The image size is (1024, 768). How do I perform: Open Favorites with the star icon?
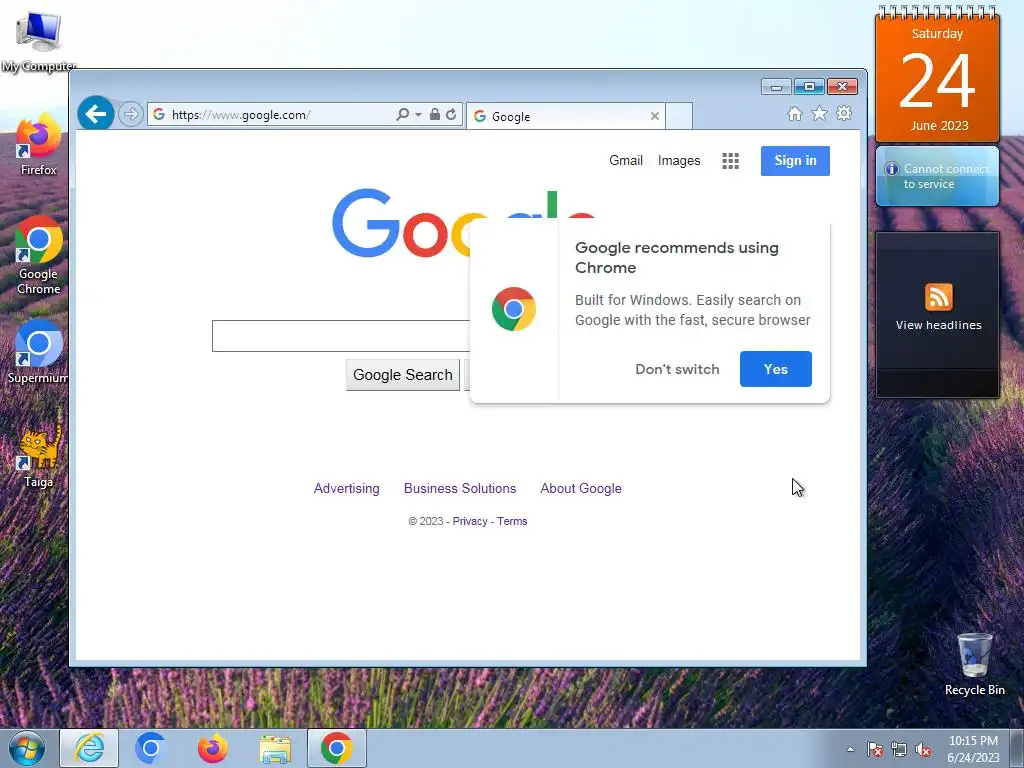pos(819,114)
